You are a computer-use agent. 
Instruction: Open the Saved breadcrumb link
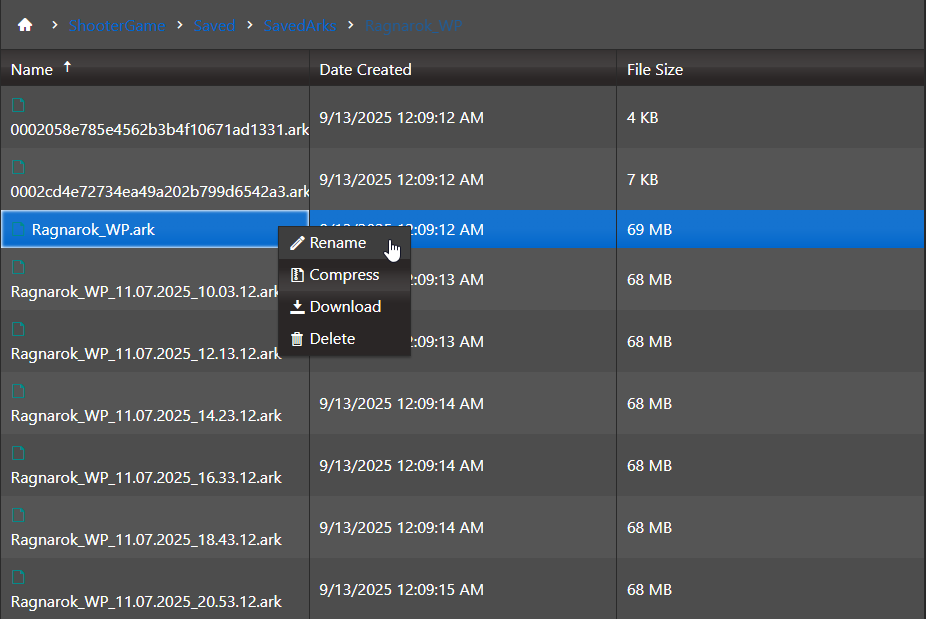[x=214, y=25]
